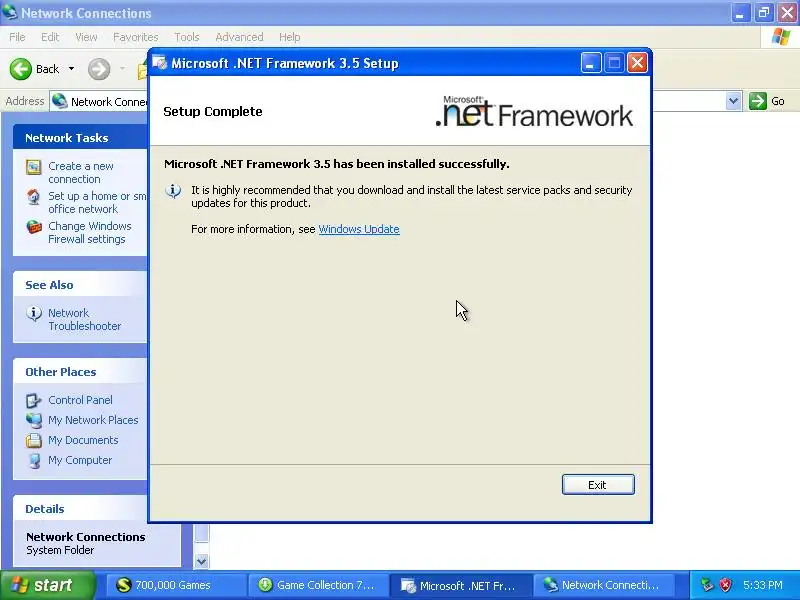Collapse the Details panel header
Viewport: 800px width, 600px height.
pos(80,509)
